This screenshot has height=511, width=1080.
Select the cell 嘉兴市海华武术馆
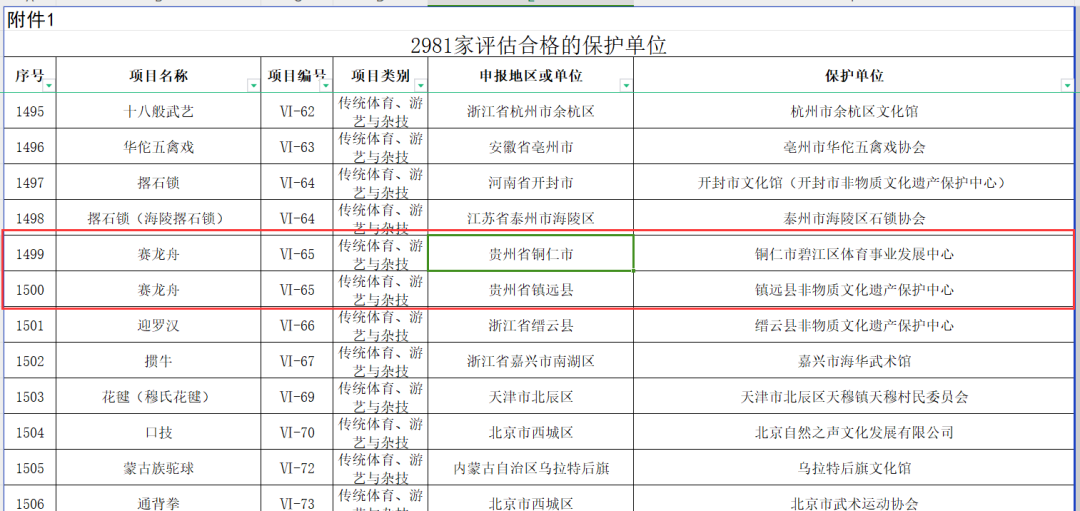[853, 361]
